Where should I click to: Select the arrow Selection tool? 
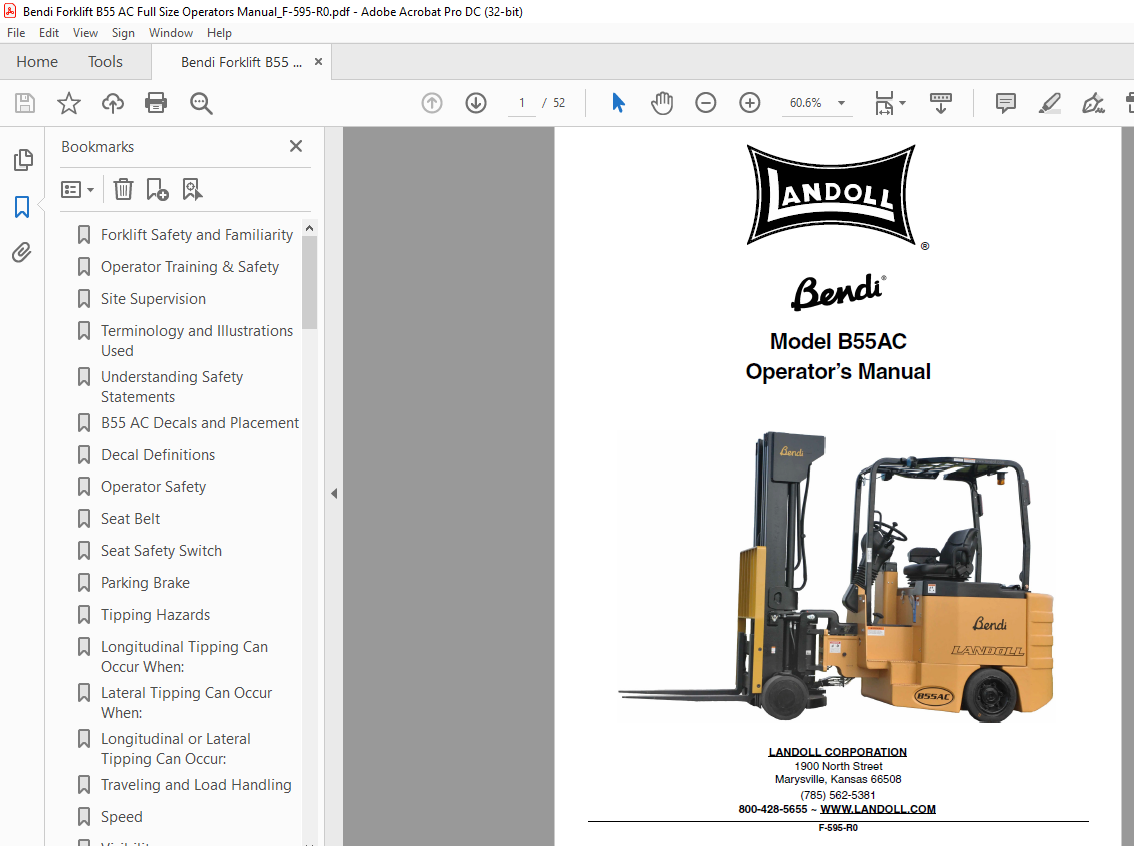click(618, 103)
